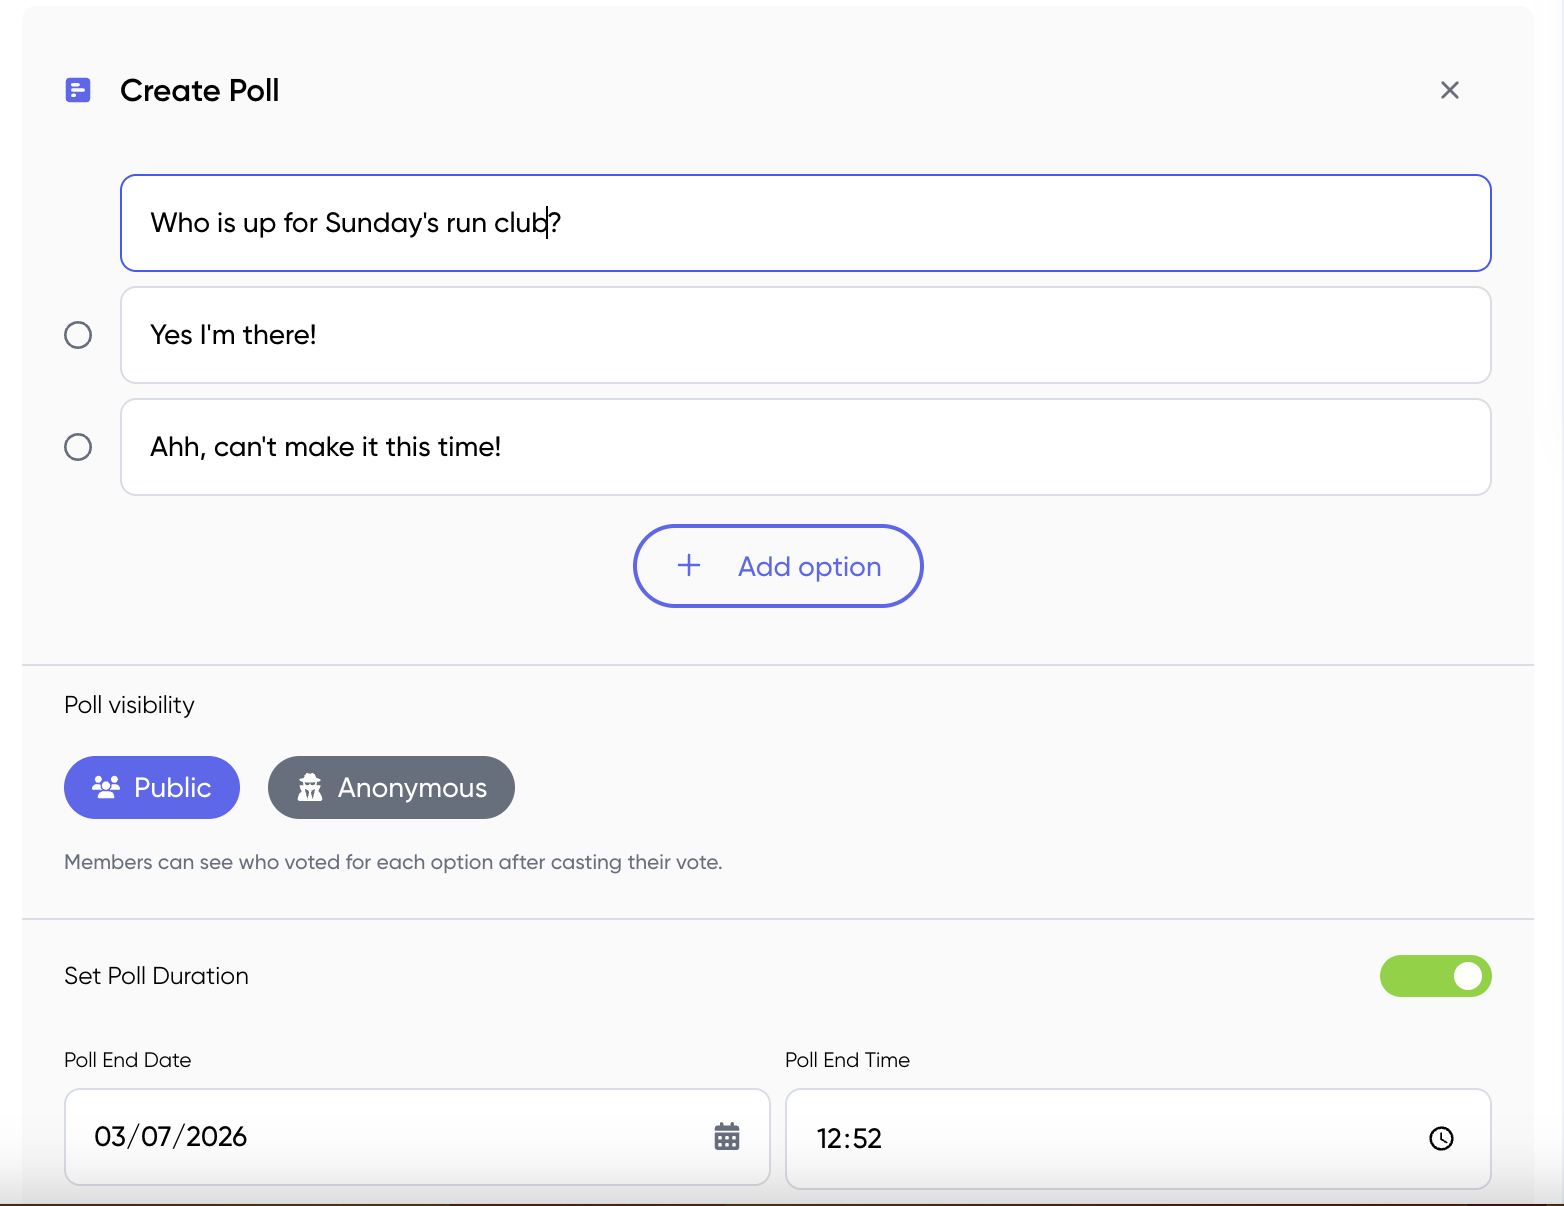Open the calendar picker for Poll End Date
This screenshot has height=1206, width=1564.
coord(727,1137)
